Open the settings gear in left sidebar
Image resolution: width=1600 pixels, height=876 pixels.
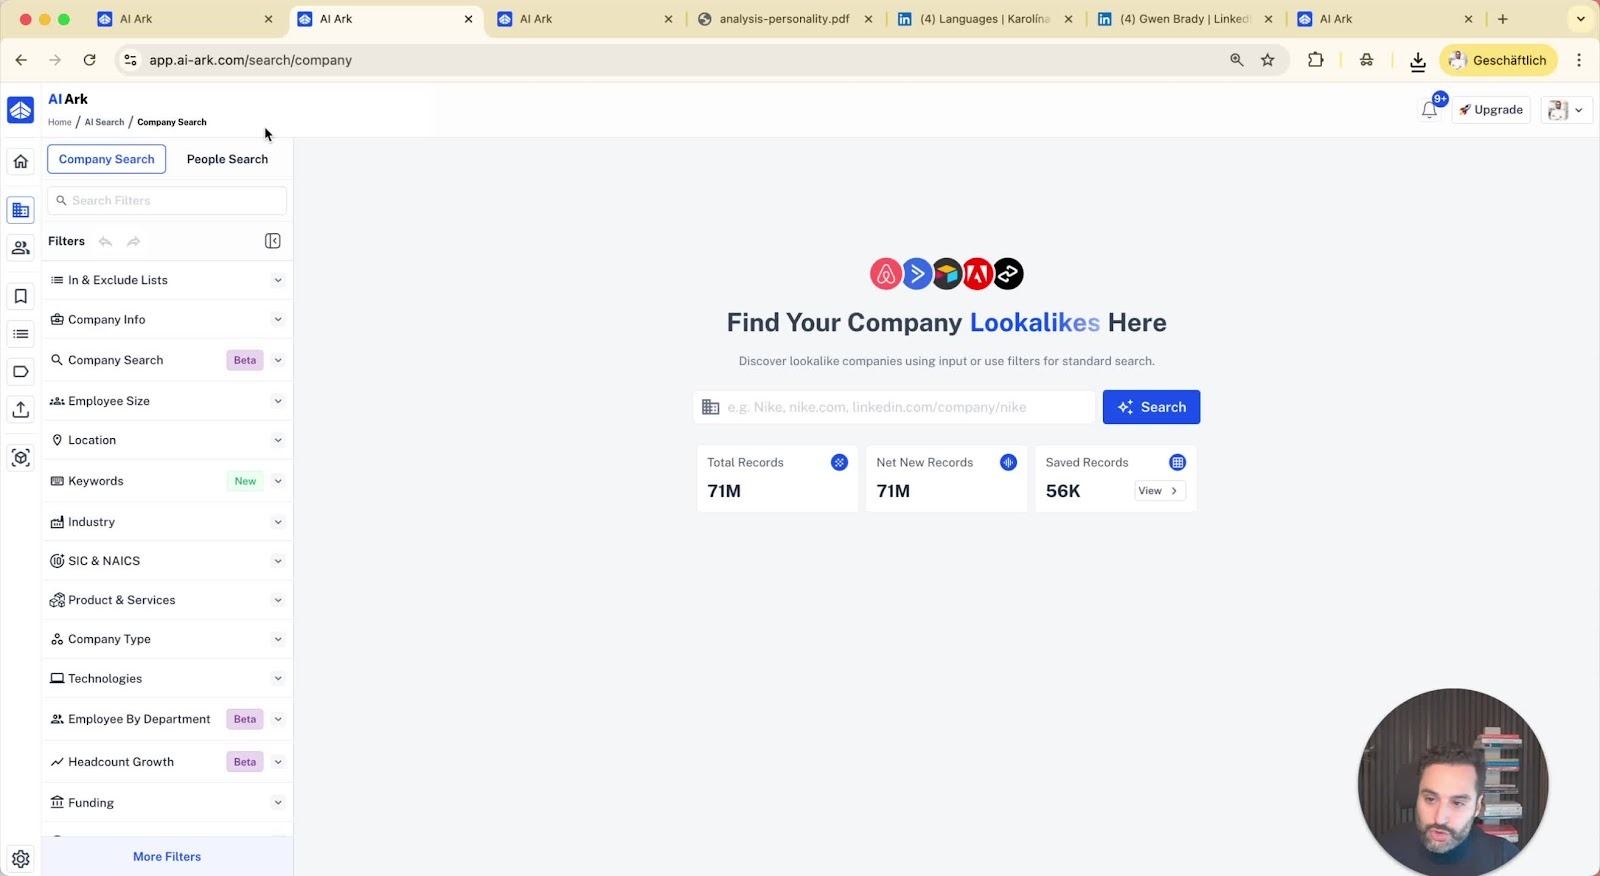click(21, 859)
